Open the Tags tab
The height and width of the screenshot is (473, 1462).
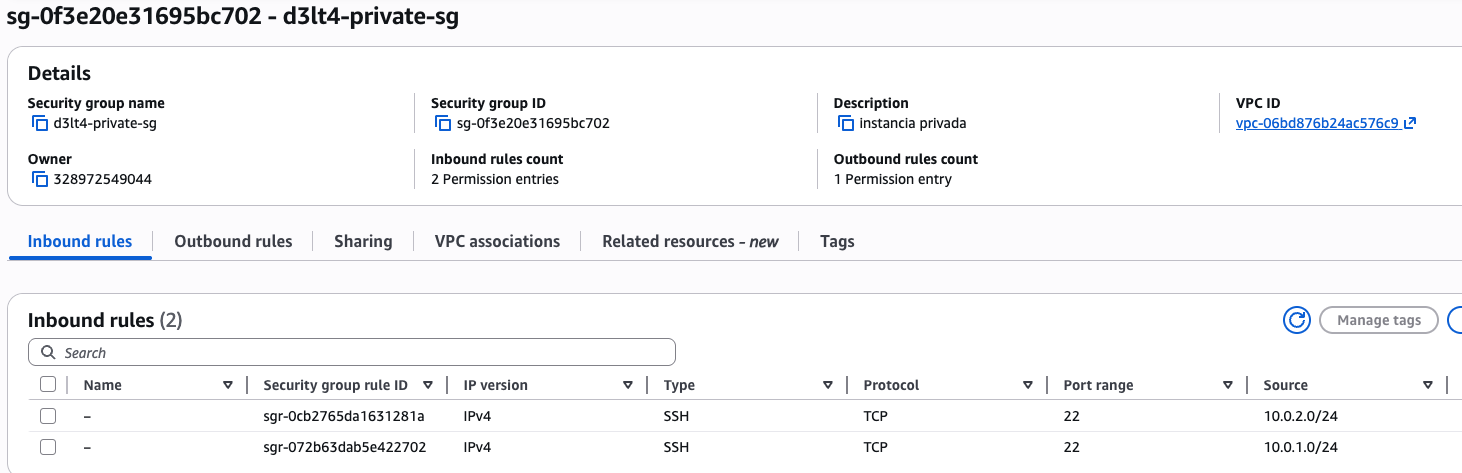click(837, 241)
